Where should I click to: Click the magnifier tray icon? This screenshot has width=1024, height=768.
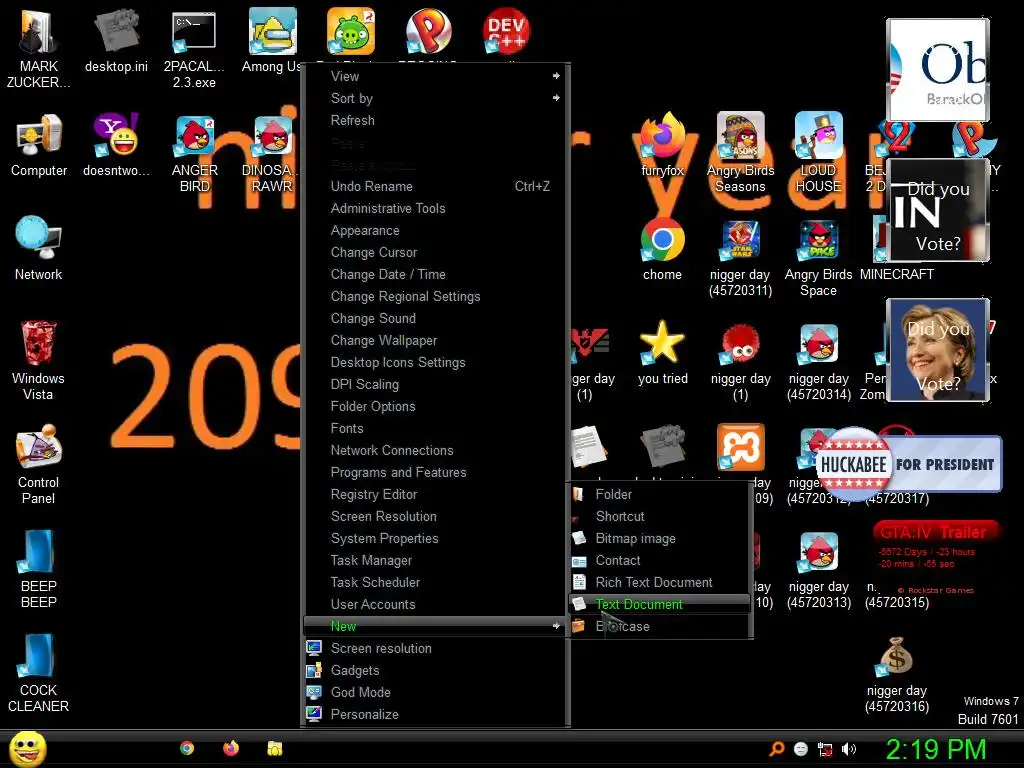pyautogui.click(x=776, y=749)
